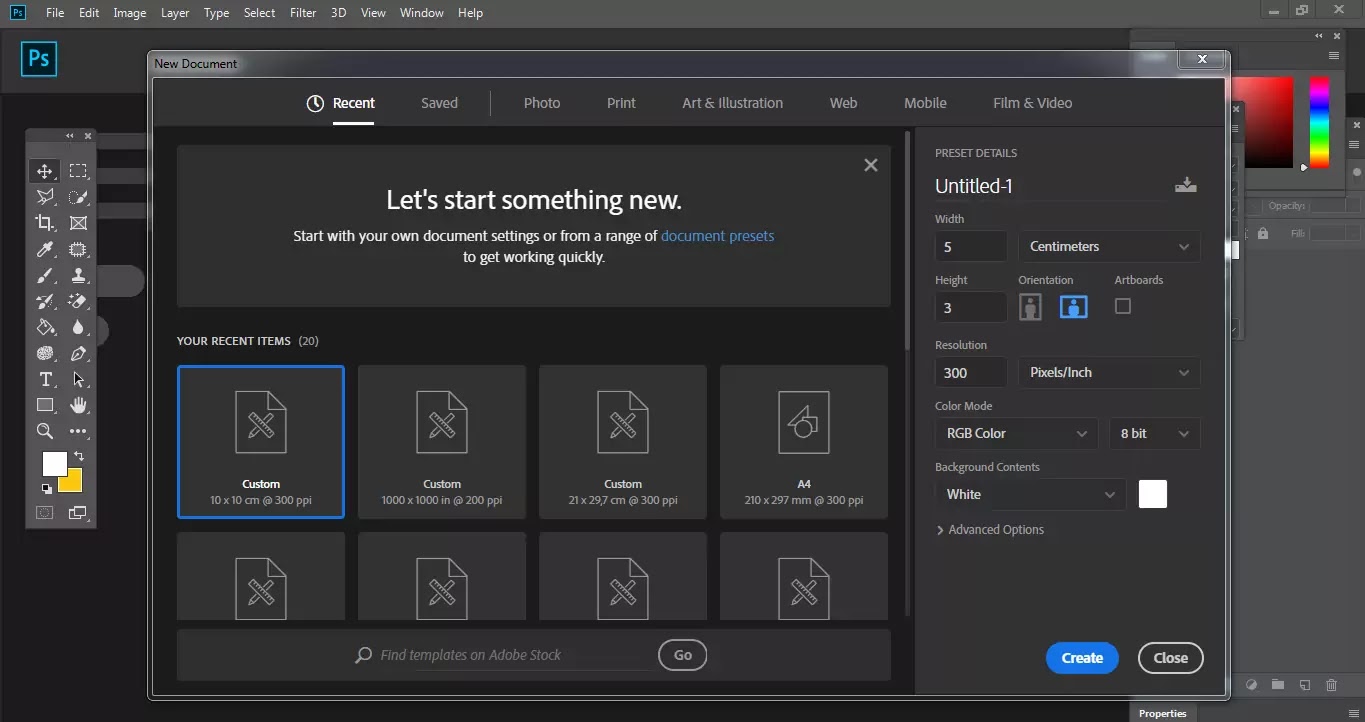Select the Frame tool

(78, 223)
